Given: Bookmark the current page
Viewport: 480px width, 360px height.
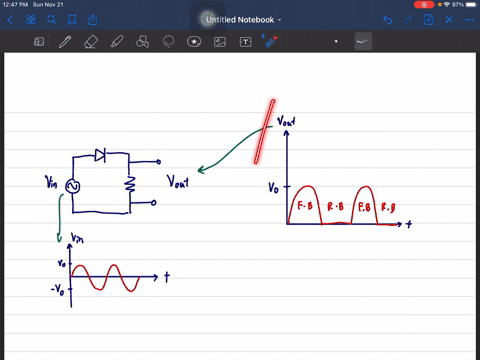Looking at the screenshot, I should (x=72, y=20).
